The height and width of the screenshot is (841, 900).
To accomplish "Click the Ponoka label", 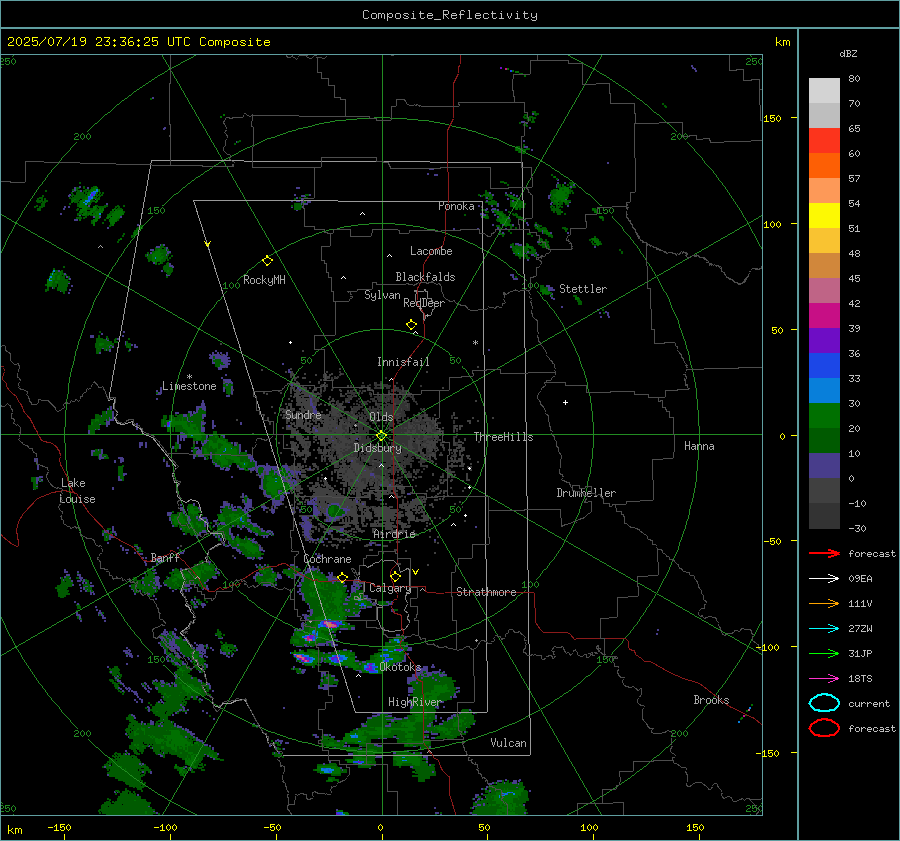I will (x=456, y=206).
